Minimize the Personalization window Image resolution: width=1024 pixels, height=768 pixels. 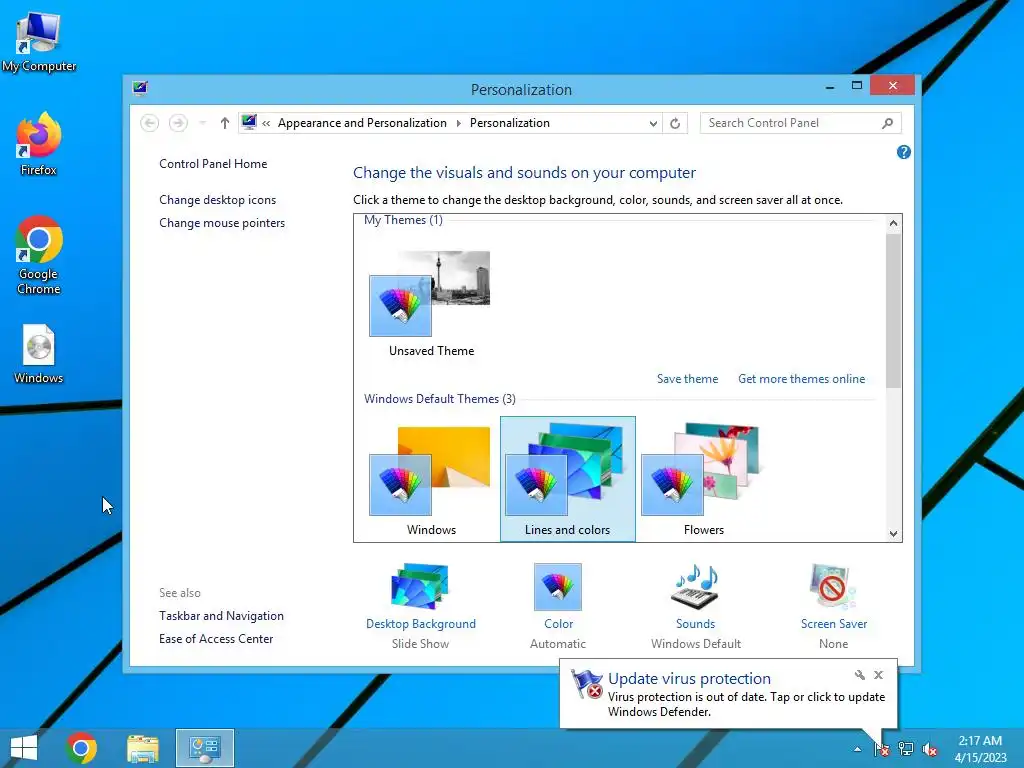pyautogui.click(x=829, y=86)
